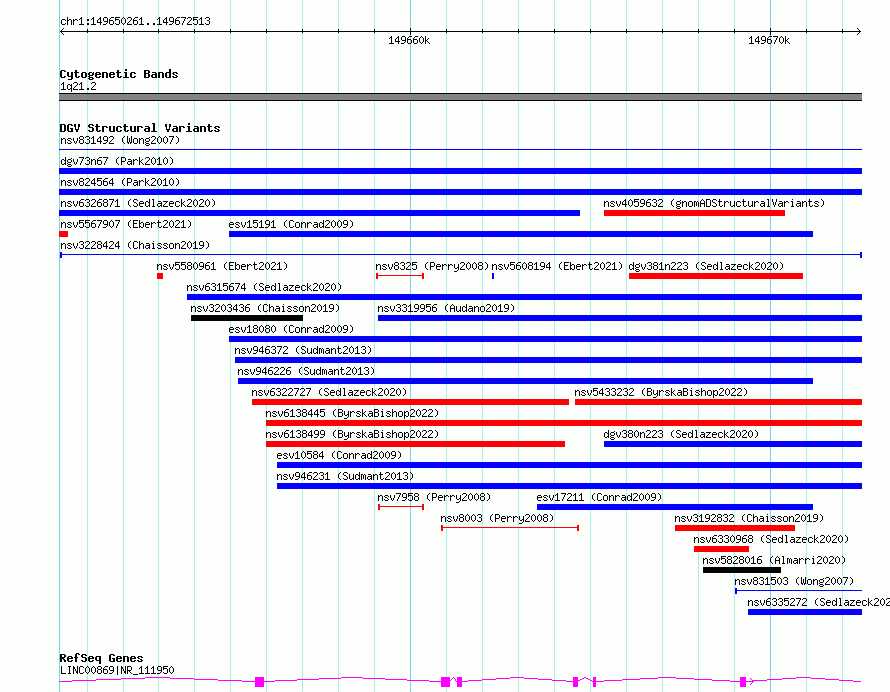Image resolution: width=890 pixels, height=692 pixels.
Task: Click the small red nsv5567907 (Ebert2021) marker
Action: (64, 234)
